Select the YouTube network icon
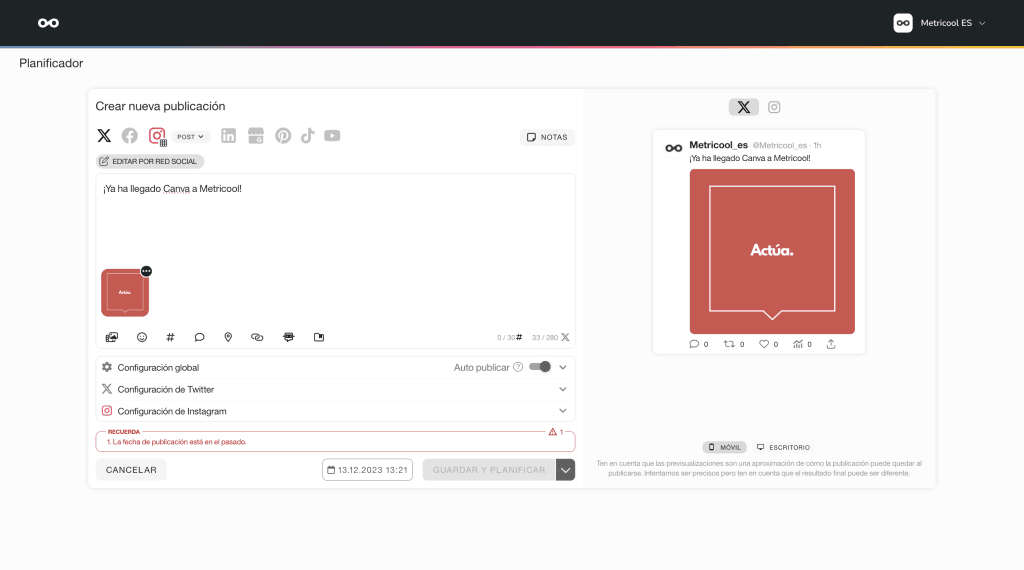 [x=332, y=136]
